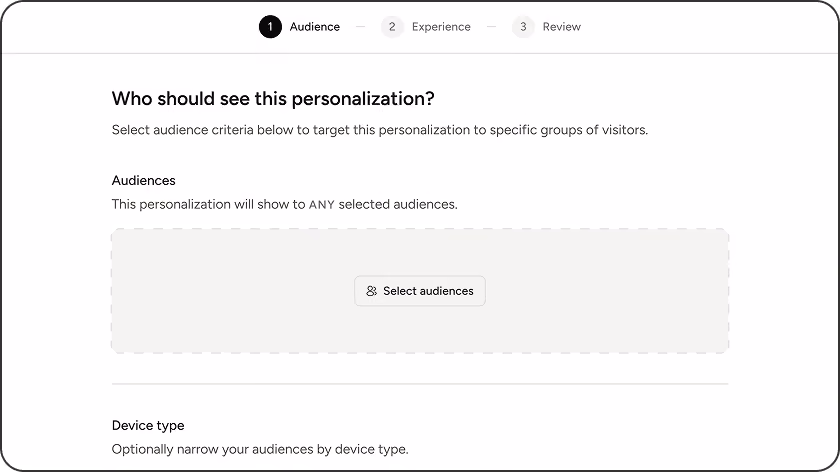Select the Audiences section heading

click(144, 181)
